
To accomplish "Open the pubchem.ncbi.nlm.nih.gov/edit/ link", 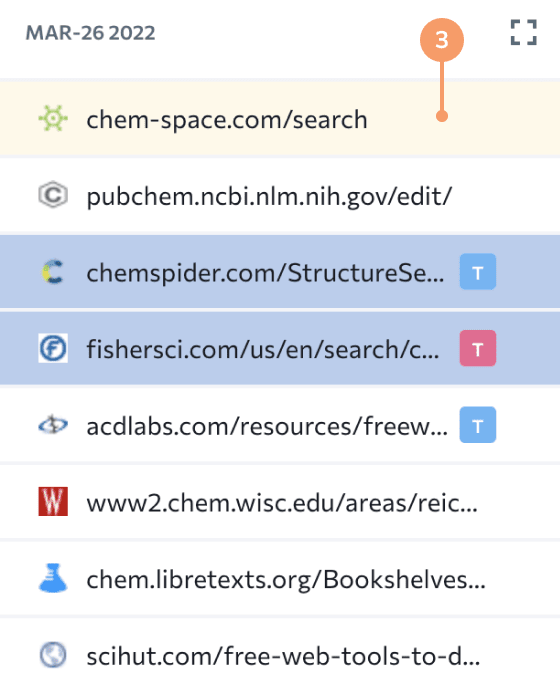I will tap(269, 196).
